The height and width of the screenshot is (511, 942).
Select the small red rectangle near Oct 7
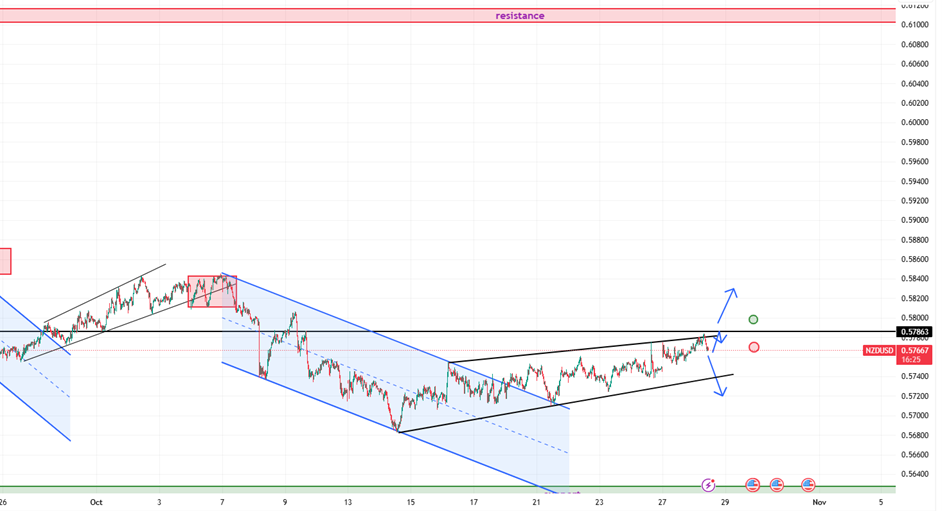212,291
